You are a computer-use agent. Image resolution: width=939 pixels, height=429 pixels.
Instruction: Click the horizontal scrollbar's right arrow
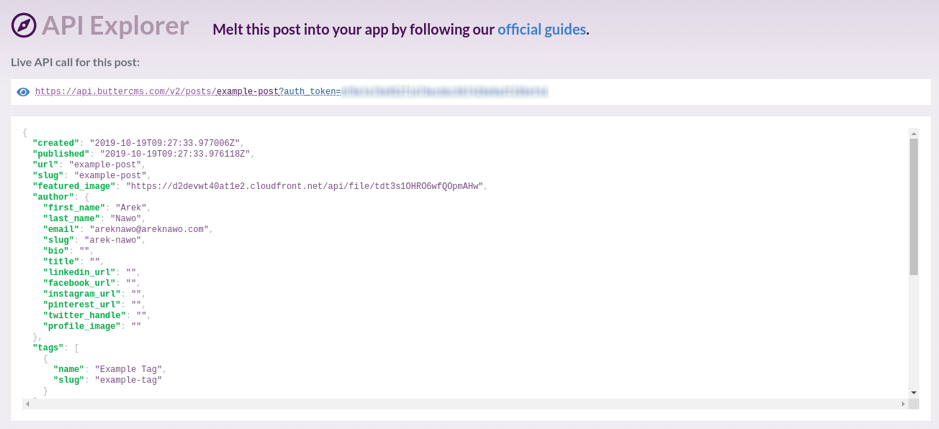[903, 404]
